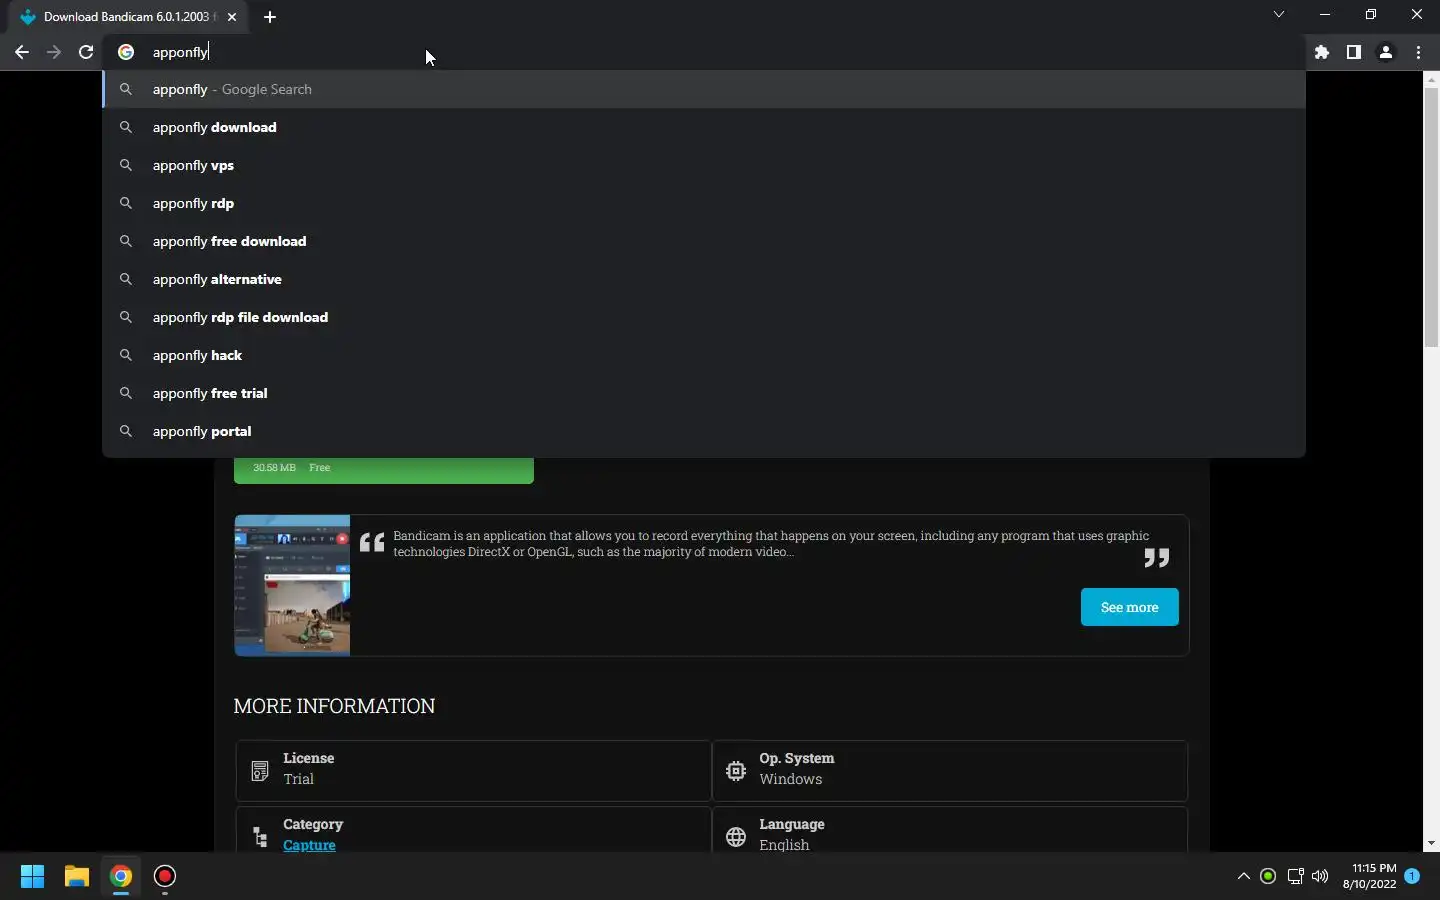Click the page scrollbar up arrow
This screenshot has height=900, width=1440.
click(1431, 78)
